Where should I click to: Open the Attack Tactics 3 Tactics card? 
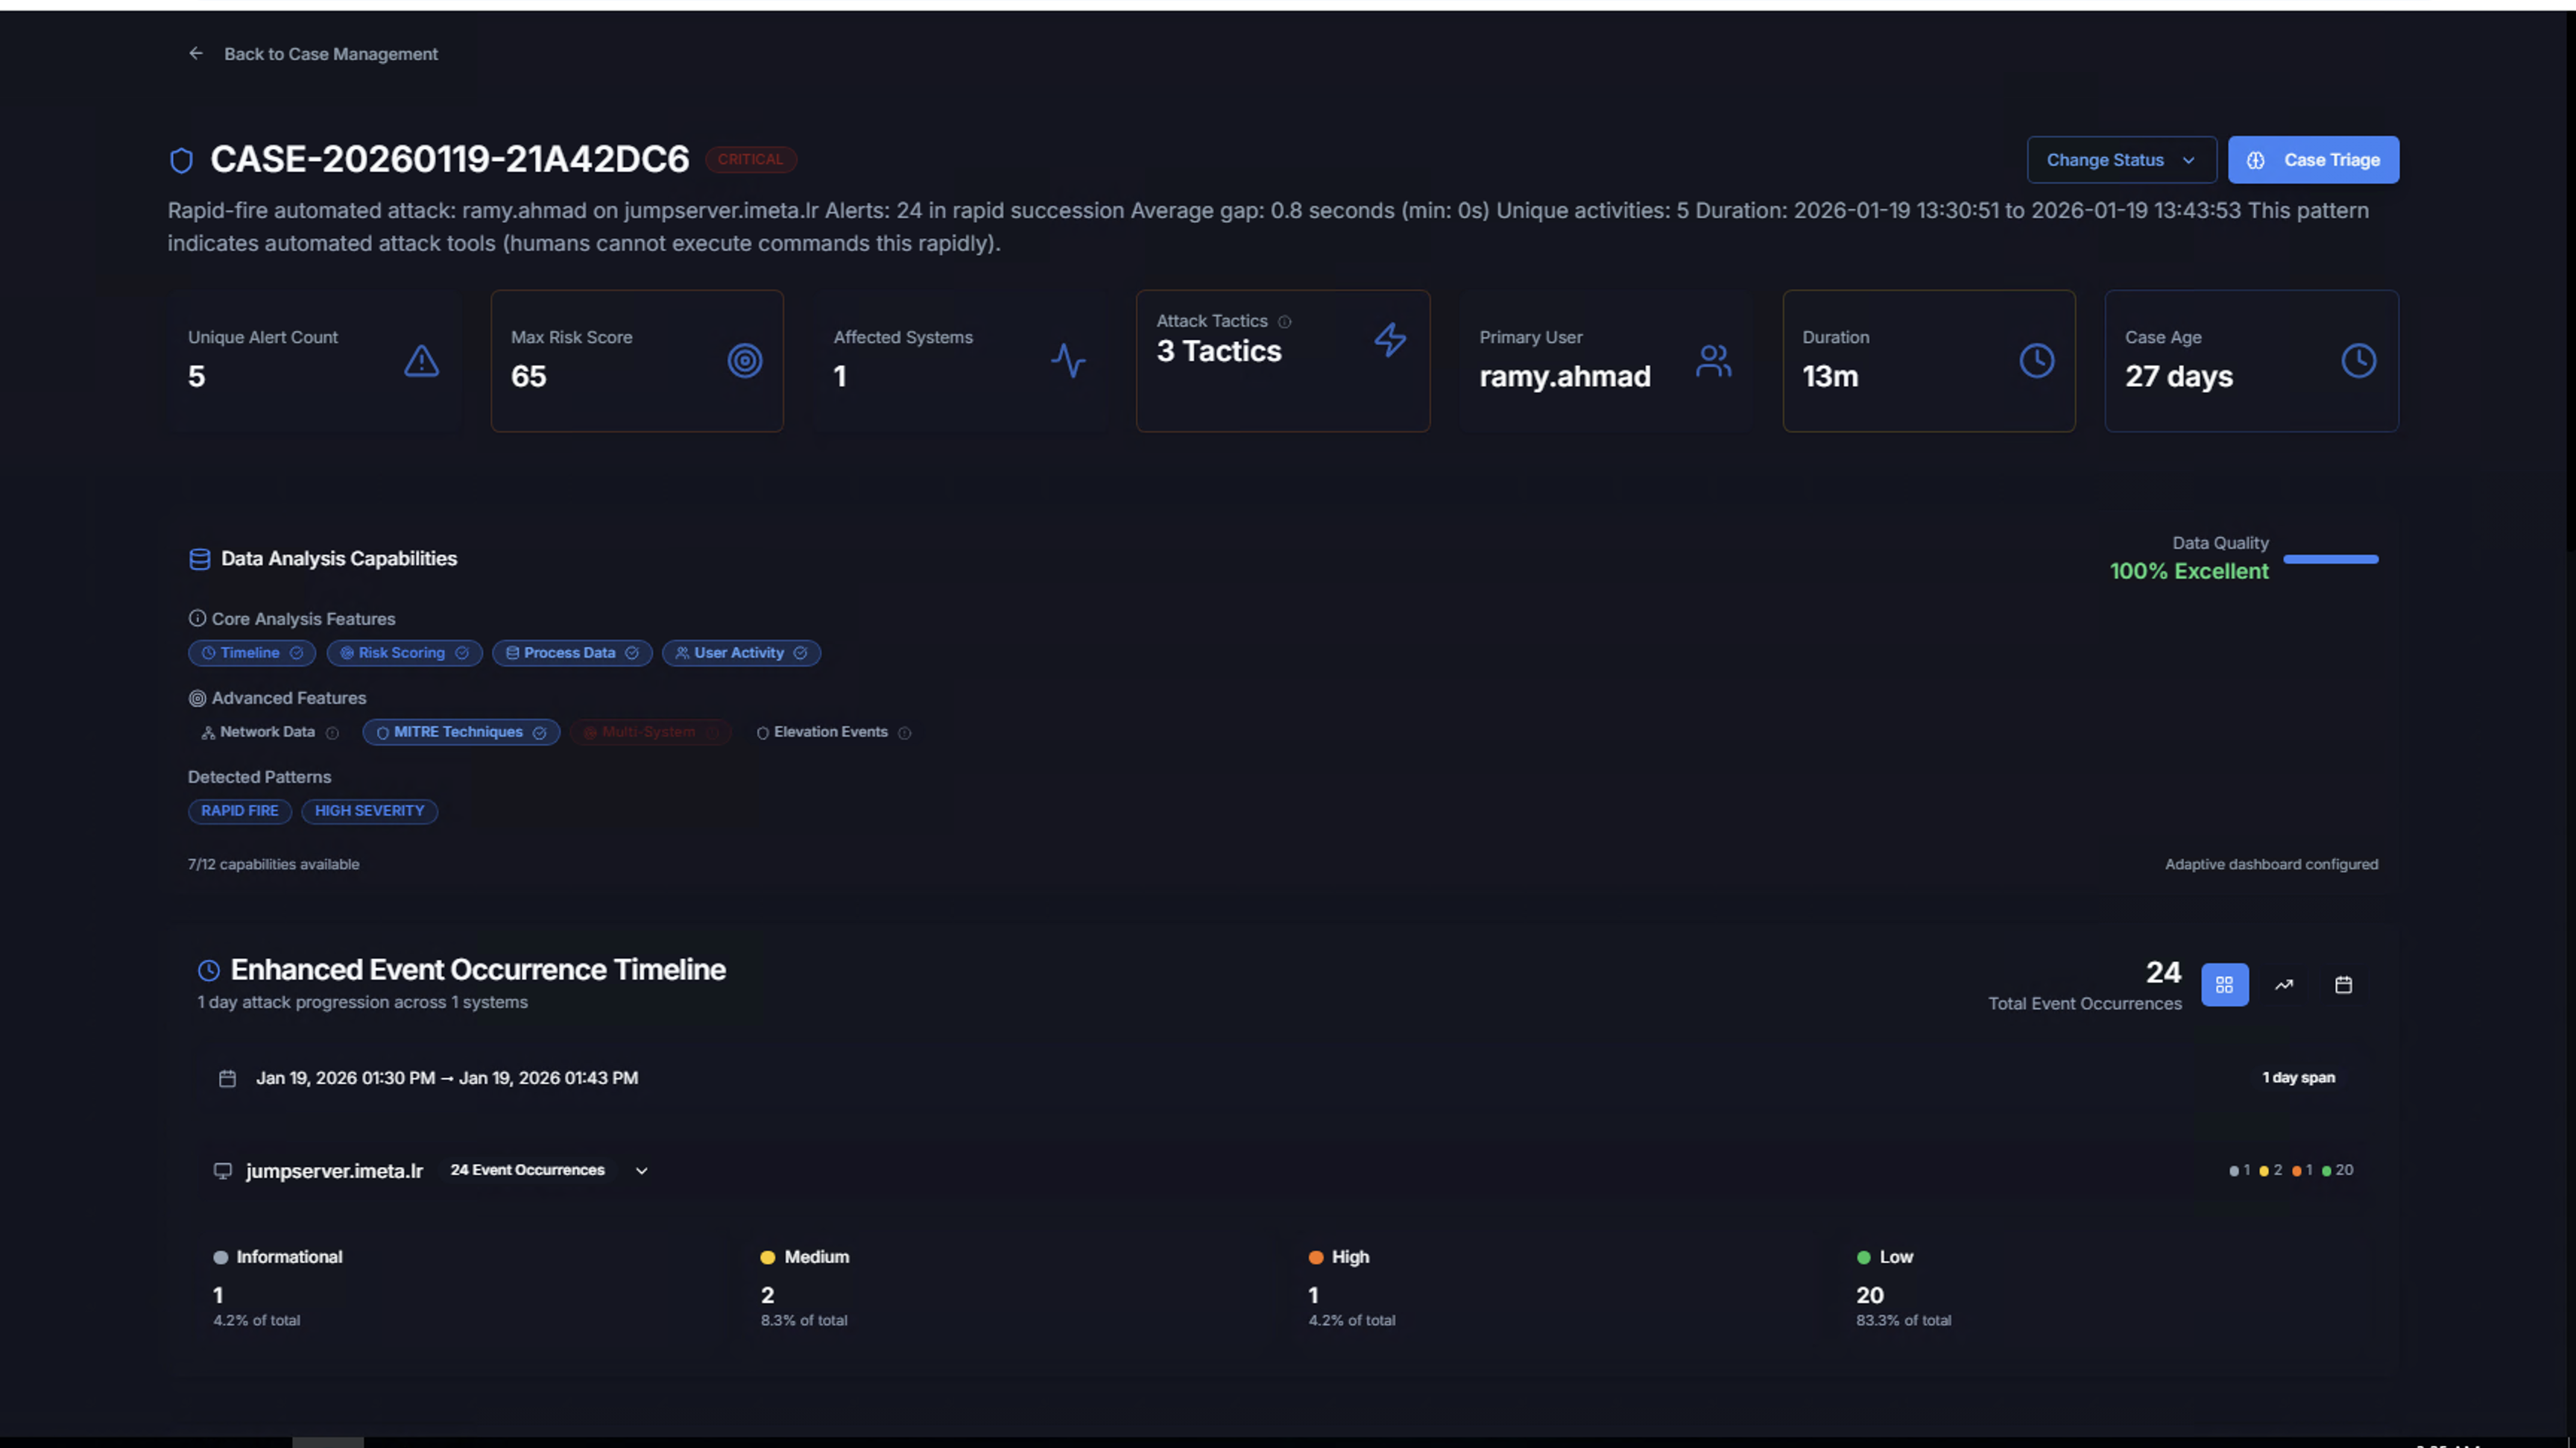pos(1282,361)
